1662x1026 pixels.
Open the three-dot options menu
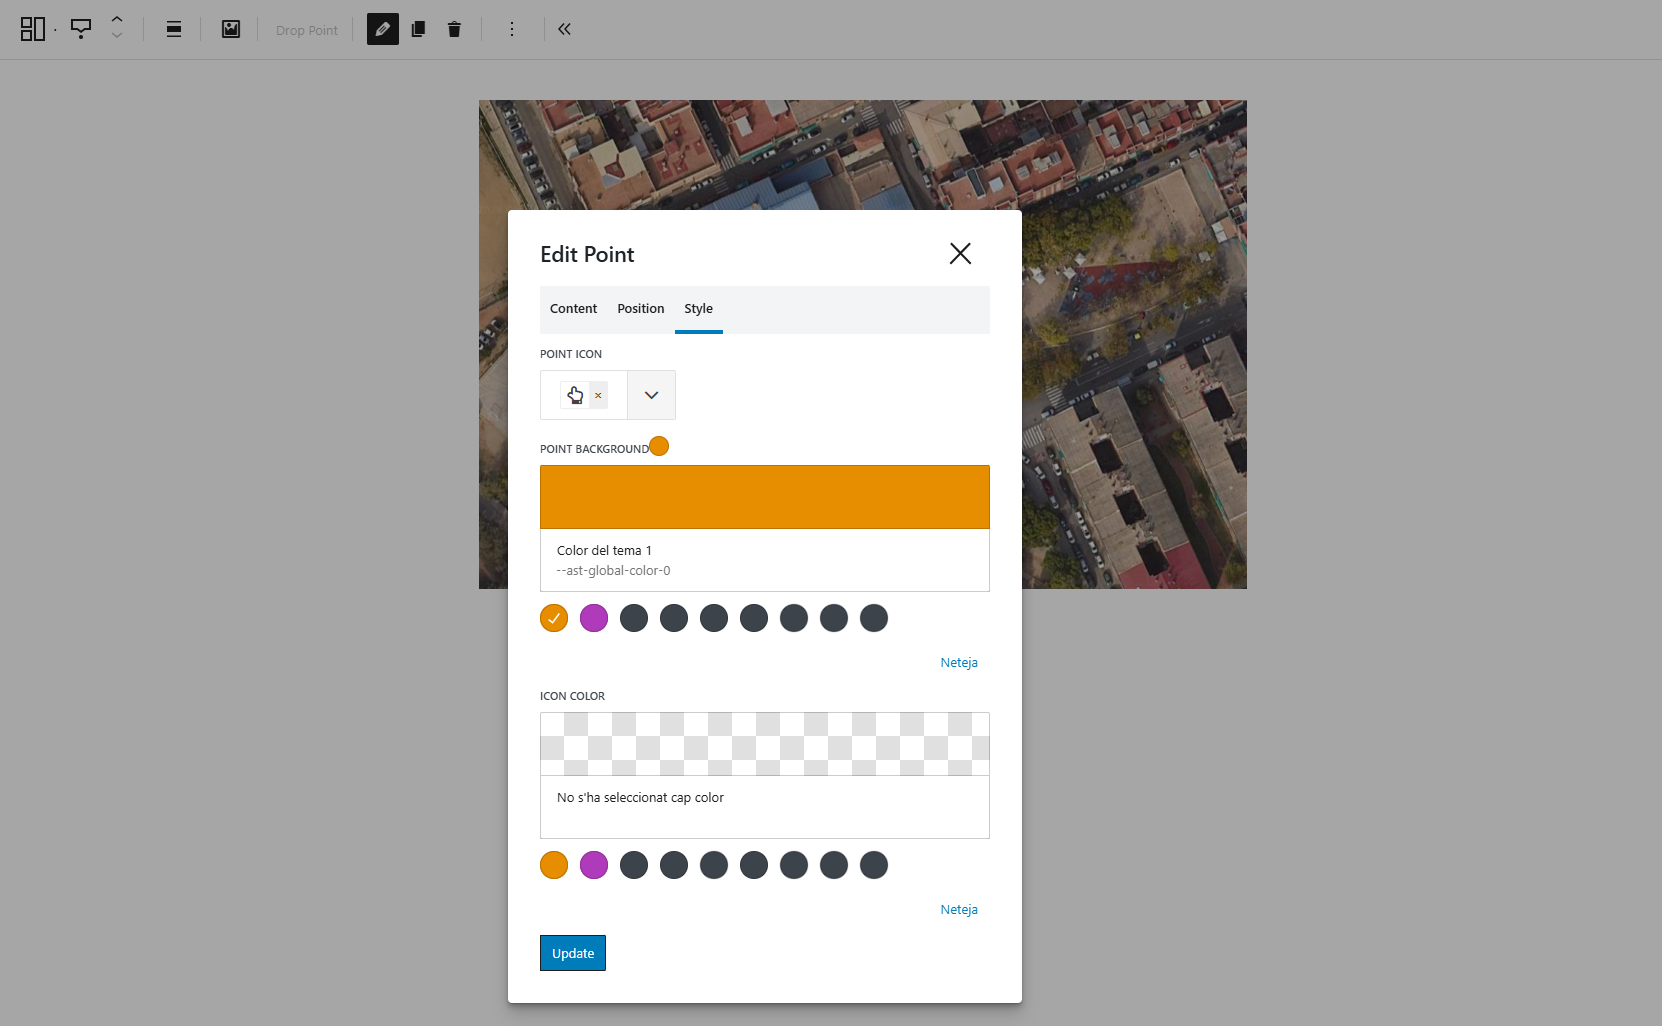click(512, 29)
